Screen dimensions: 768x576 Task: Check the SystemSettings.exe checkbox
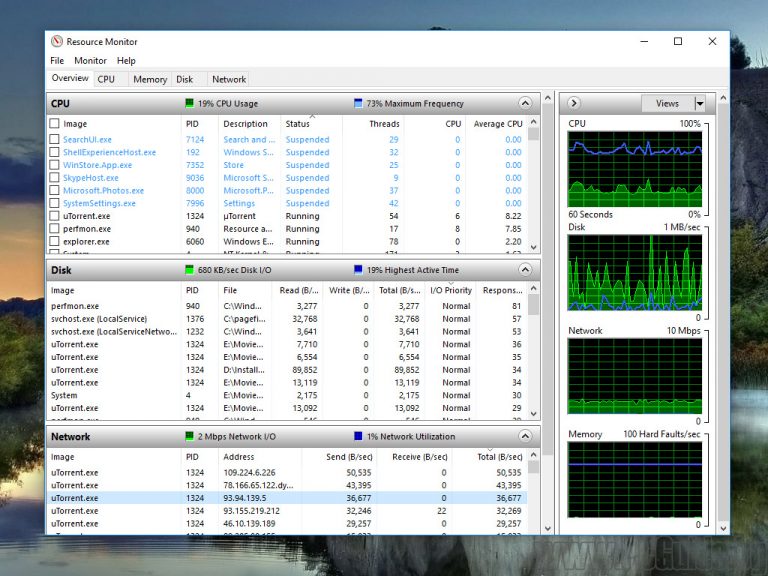pos(54,203)
